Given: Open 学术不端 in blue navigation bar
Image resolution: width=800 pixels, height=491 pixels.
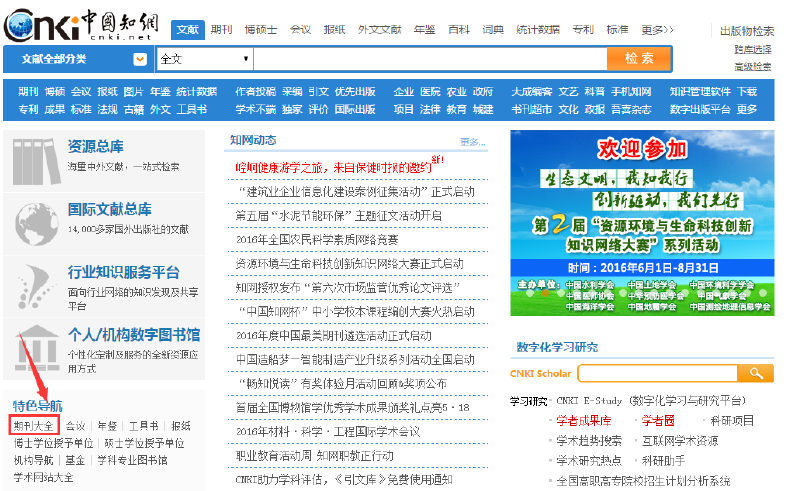Looking at the screenshot, I should click(x=255, y=109).
